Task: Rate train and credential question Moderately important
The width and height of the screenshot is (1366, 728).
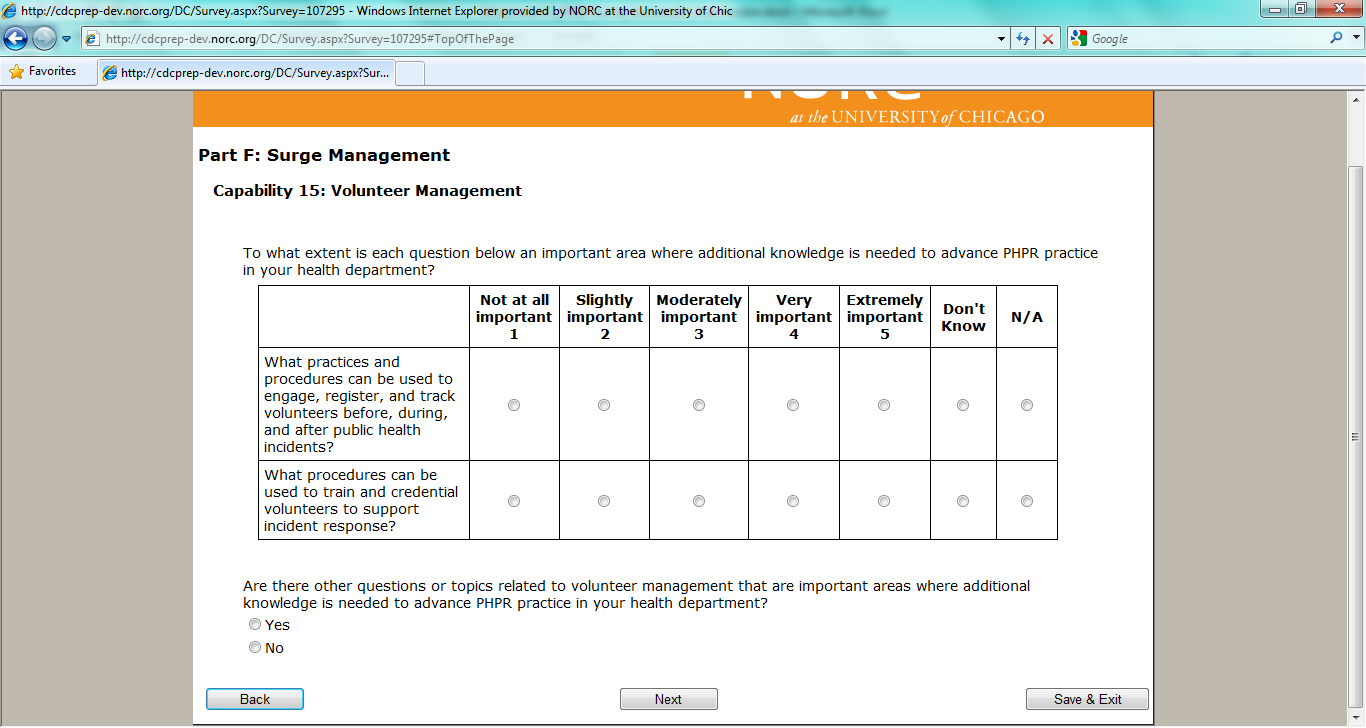Action: point(699,501)
